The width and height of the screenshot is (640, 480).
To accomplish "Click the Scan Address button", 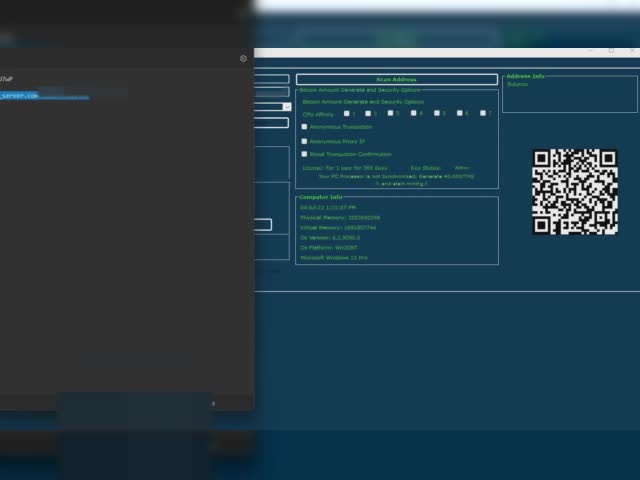I will click(x=396, y=80).
